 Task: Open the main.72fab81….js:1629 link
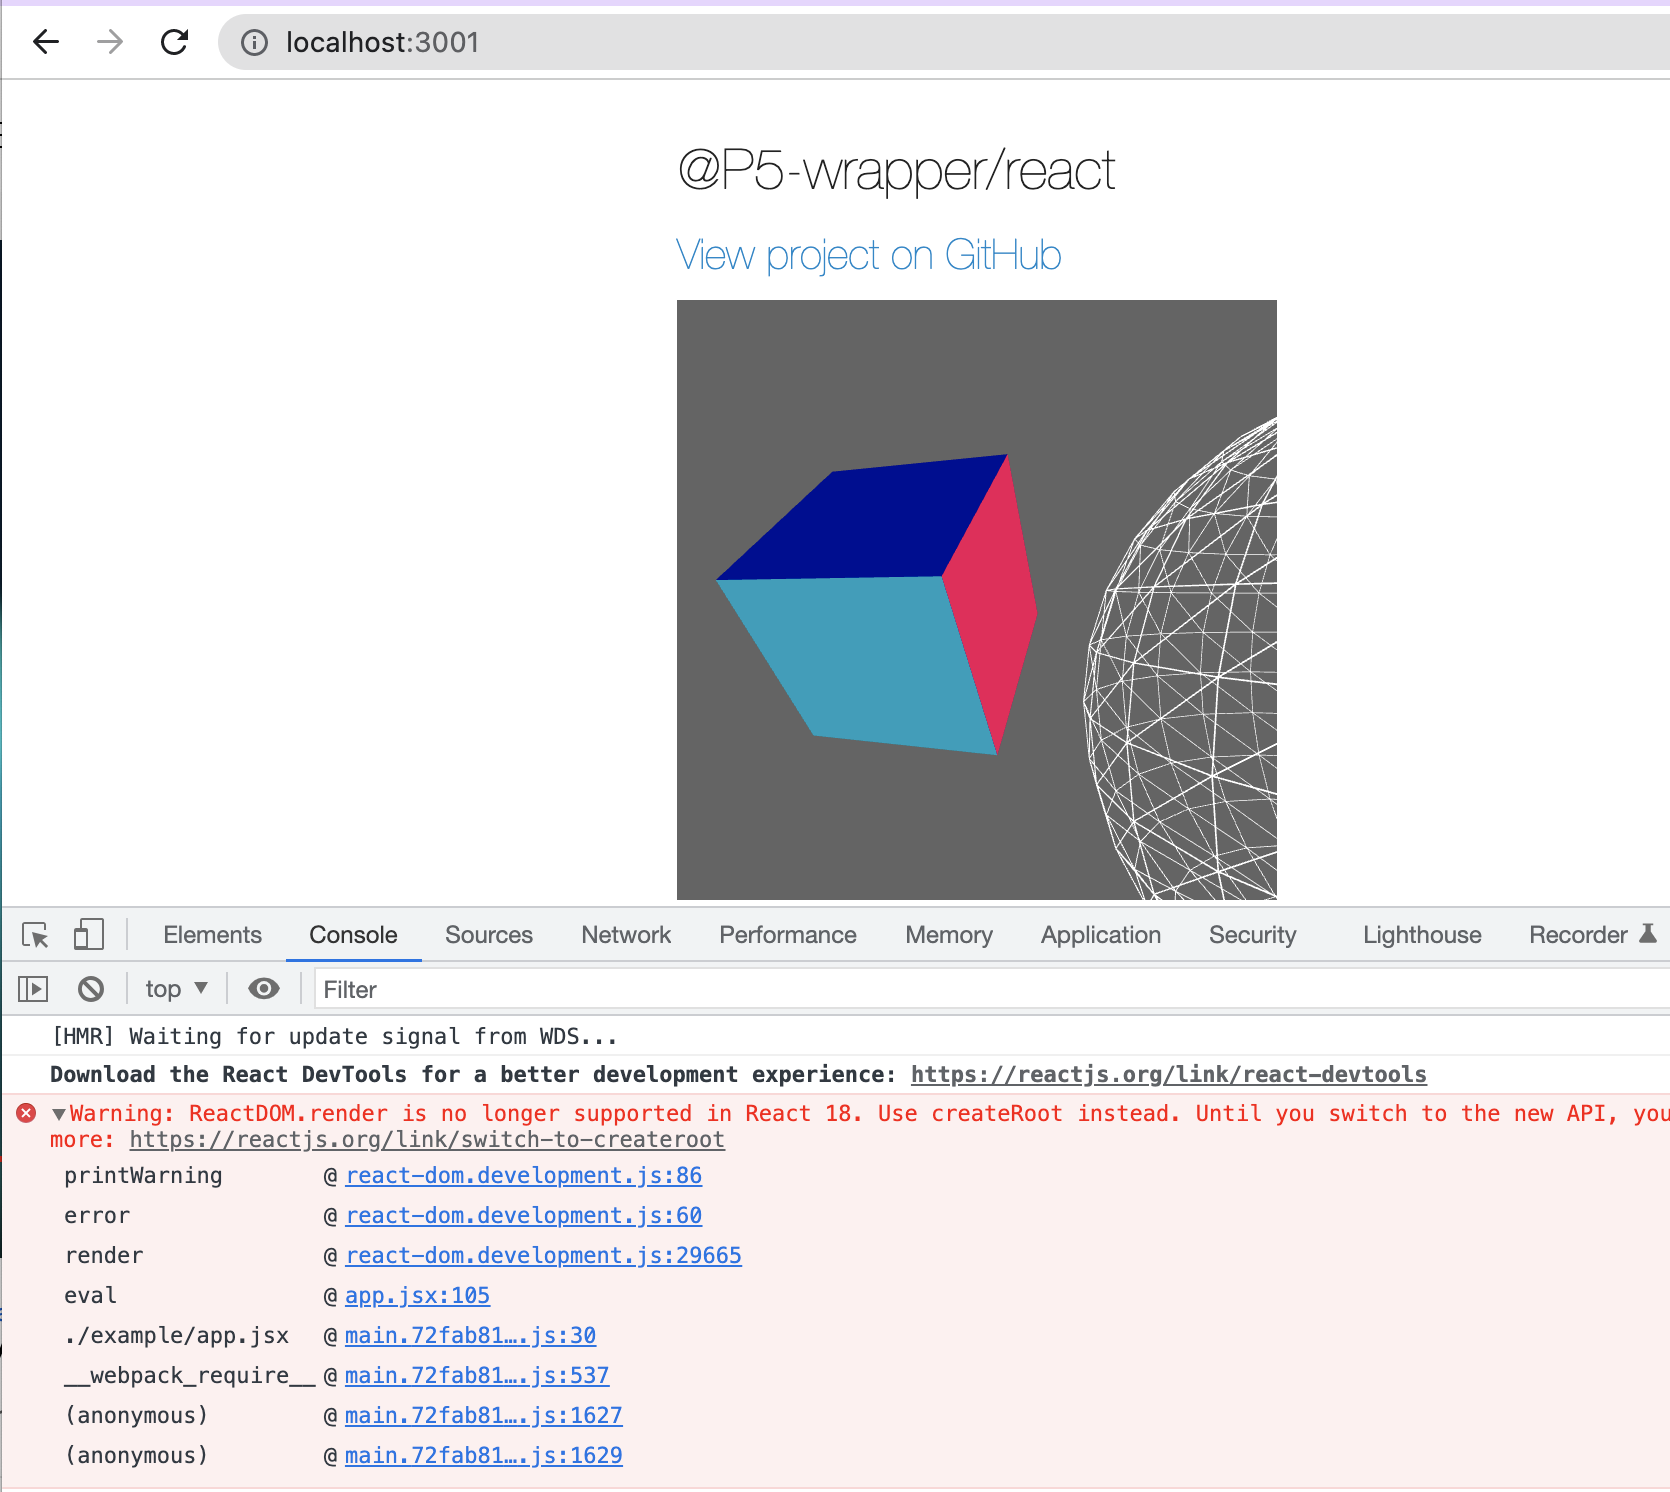pos(483,1456)
